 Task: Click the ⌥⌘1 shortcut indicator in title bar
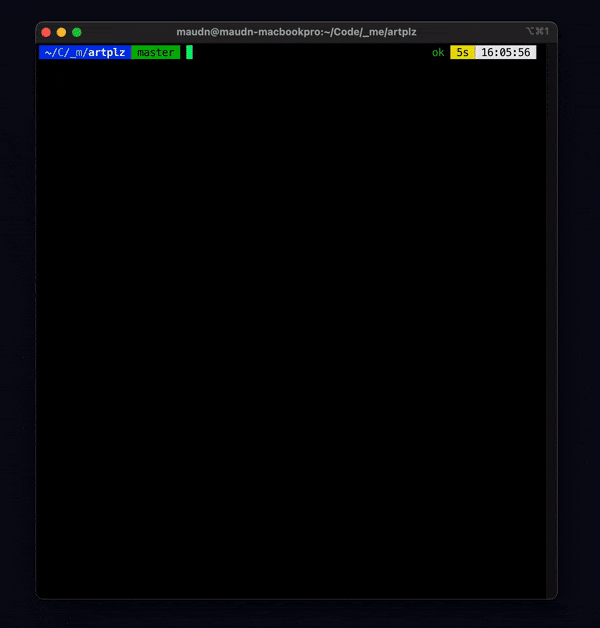pyautogui.click(x=537, y=32)
